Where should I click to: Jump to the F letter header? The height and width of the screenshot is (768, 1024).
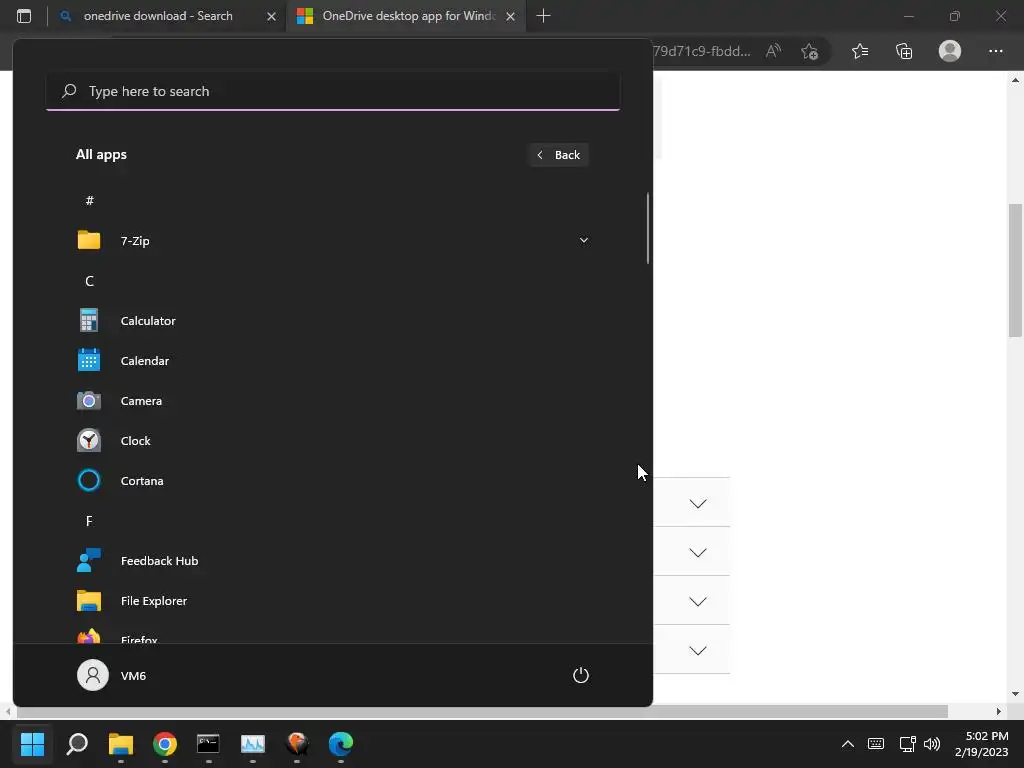[x=89, y=520]
